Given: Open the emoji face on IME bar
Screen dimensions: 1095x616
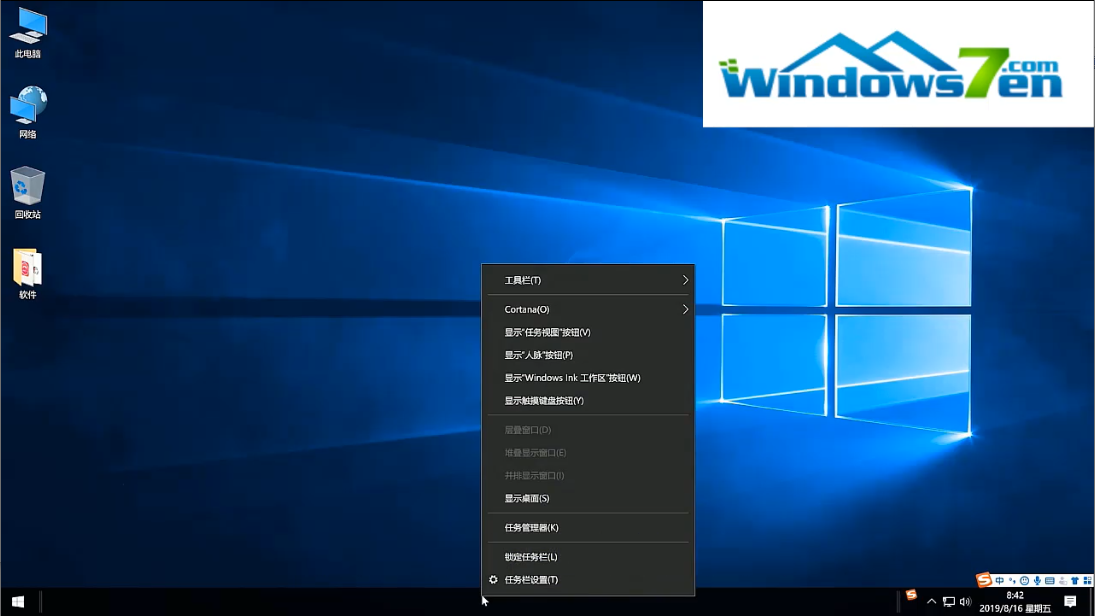Looking at the screenshot, I should point(1024,580).
